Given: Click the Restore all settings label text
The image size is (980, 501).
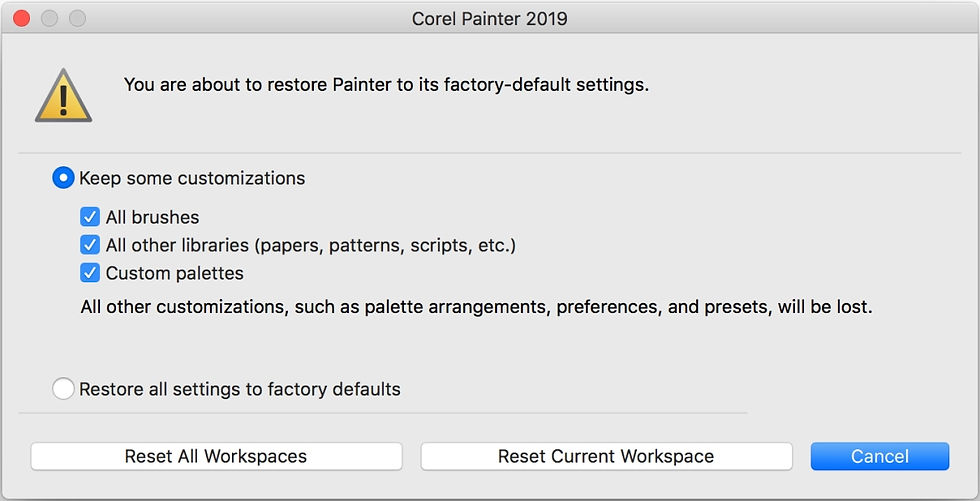Looking at the screenshot, I should click(240, 389).
